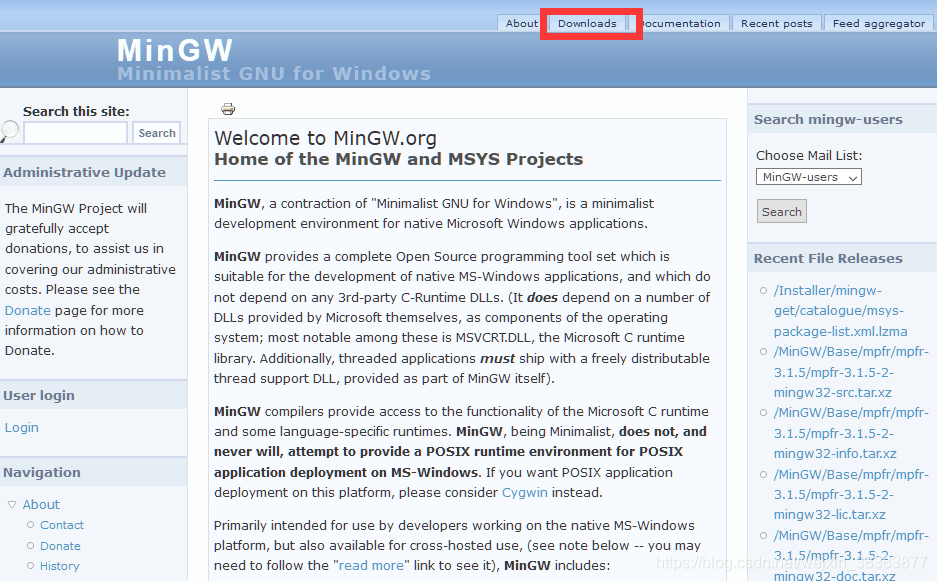This screenshot has height=581, width=937.
Task: Open mpfr-3.1.5-2-mingw32-src.tar.xz release link
Action: coord(851,372)
